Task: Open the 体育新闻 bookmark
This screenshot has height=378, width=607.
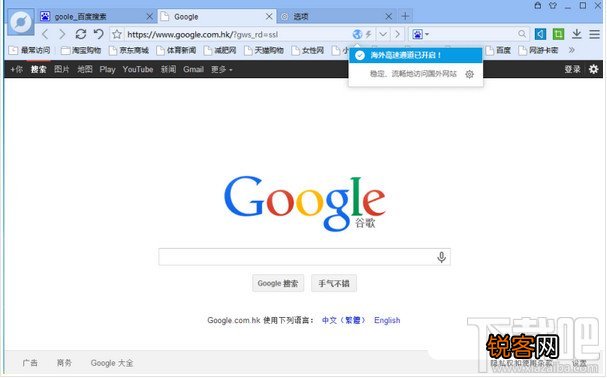Action: click(176, 50)
